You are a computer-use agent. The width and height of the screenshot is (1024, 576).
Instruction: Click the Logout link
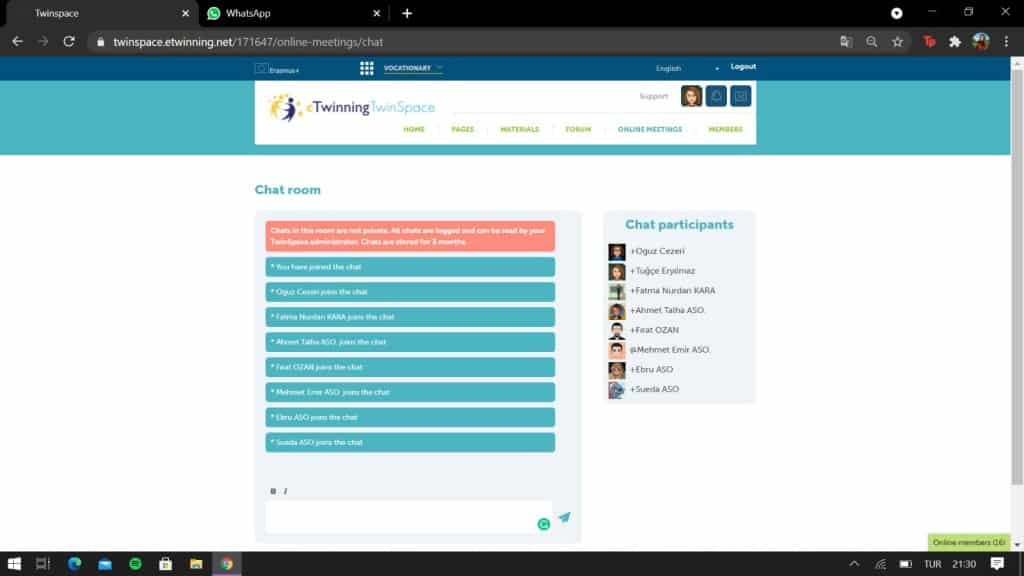point(743,67)
